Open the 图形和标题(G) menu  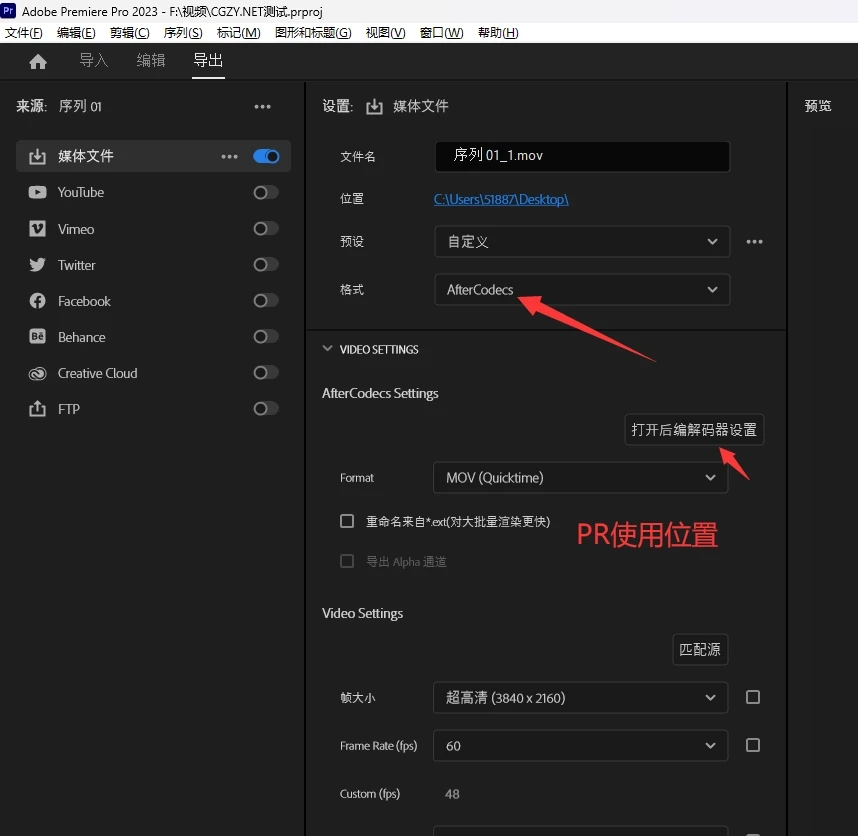313,33
